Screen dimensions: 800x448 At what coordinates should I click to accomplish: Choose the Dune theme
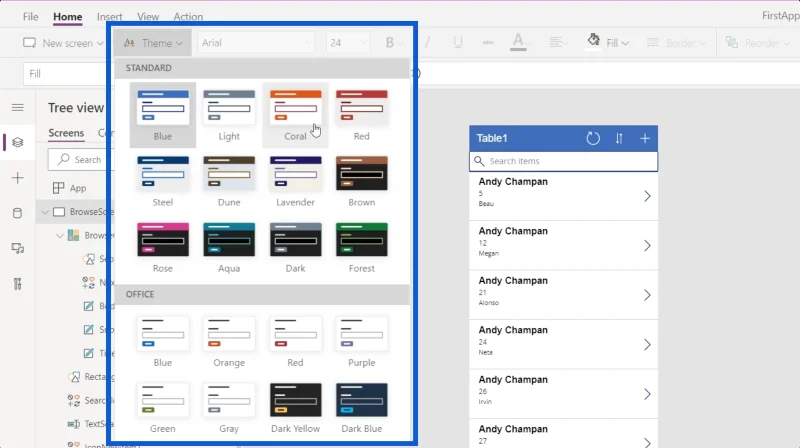(229, 181)
